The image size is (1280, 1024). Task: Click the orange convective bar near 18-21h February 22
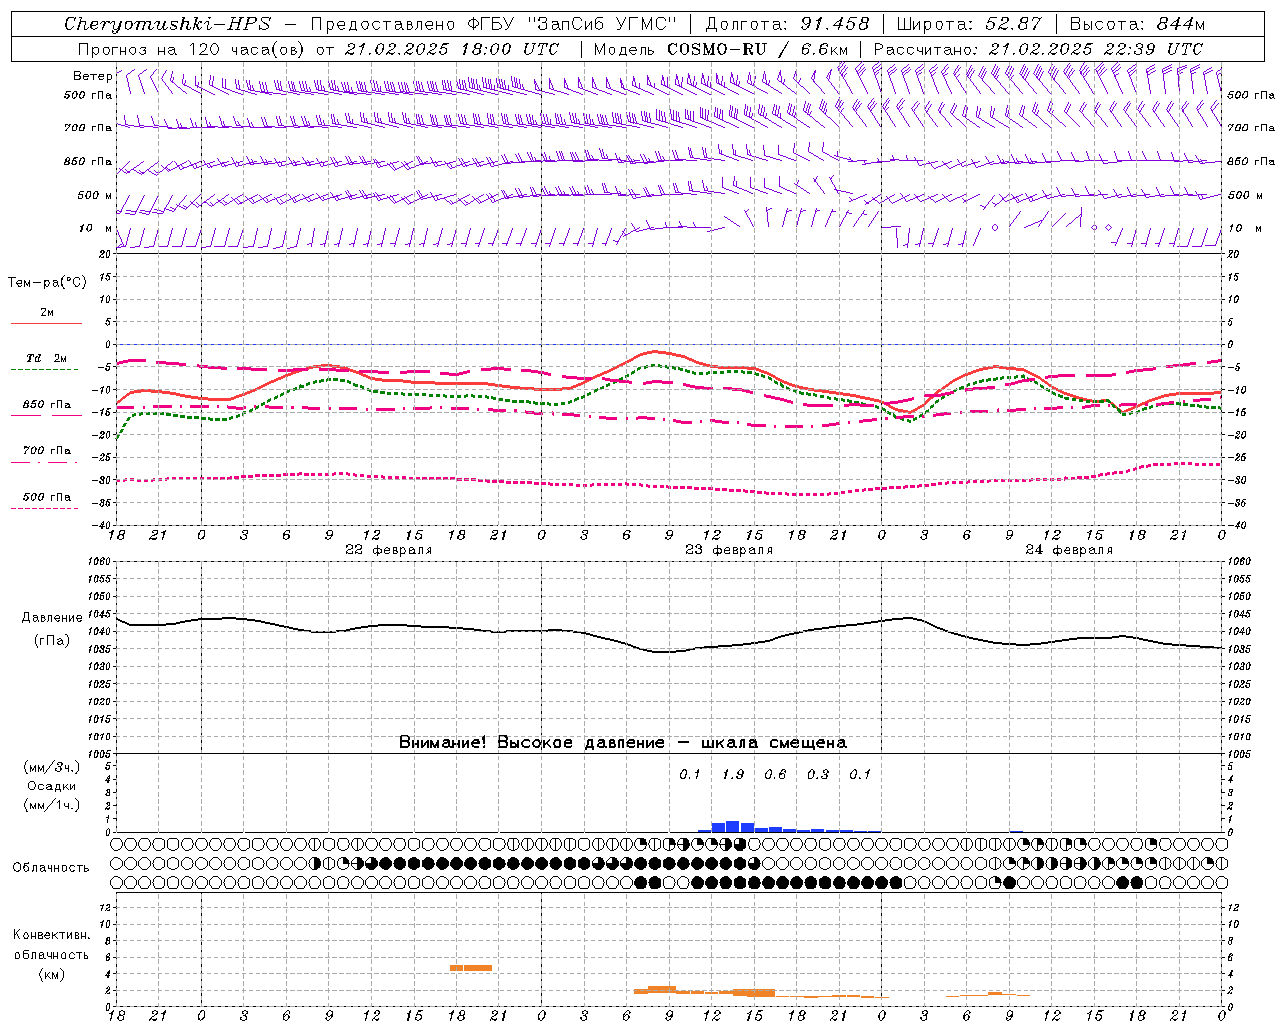470,968
